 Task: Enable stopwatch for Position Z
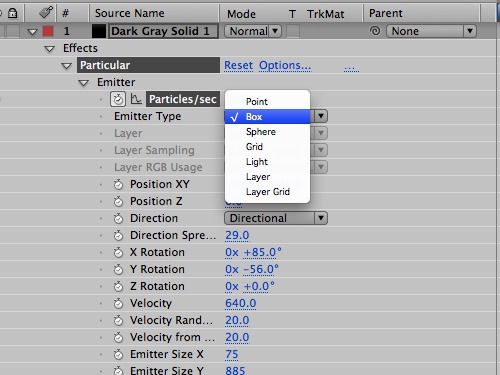pyautogui.click(x=118, y=201)
